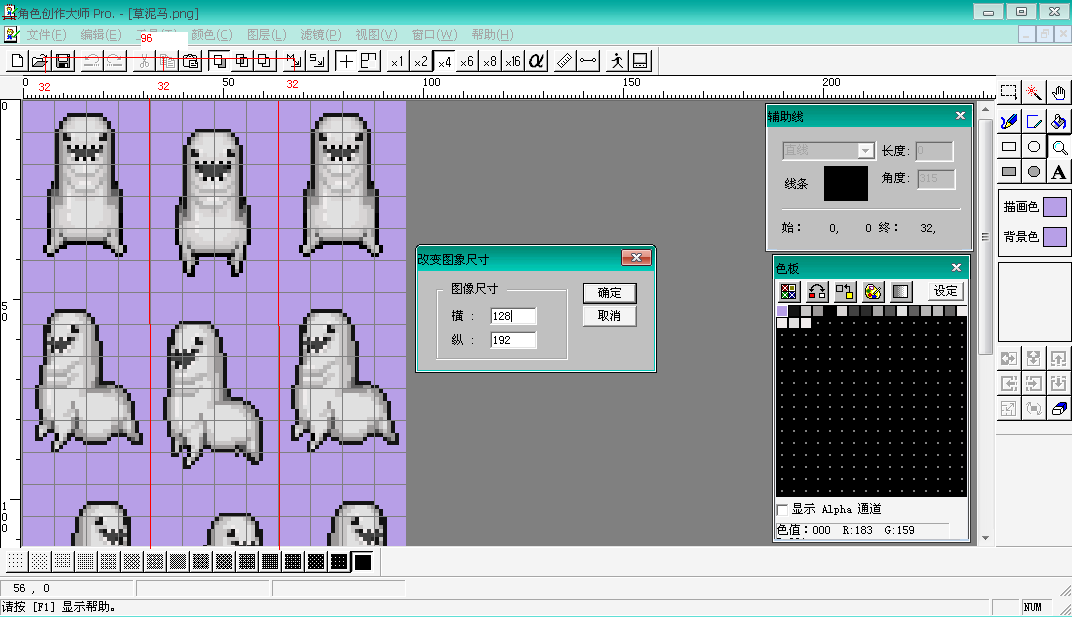Confirm resize with 确定 button
Screen dimensions: 1072x617
609,293
